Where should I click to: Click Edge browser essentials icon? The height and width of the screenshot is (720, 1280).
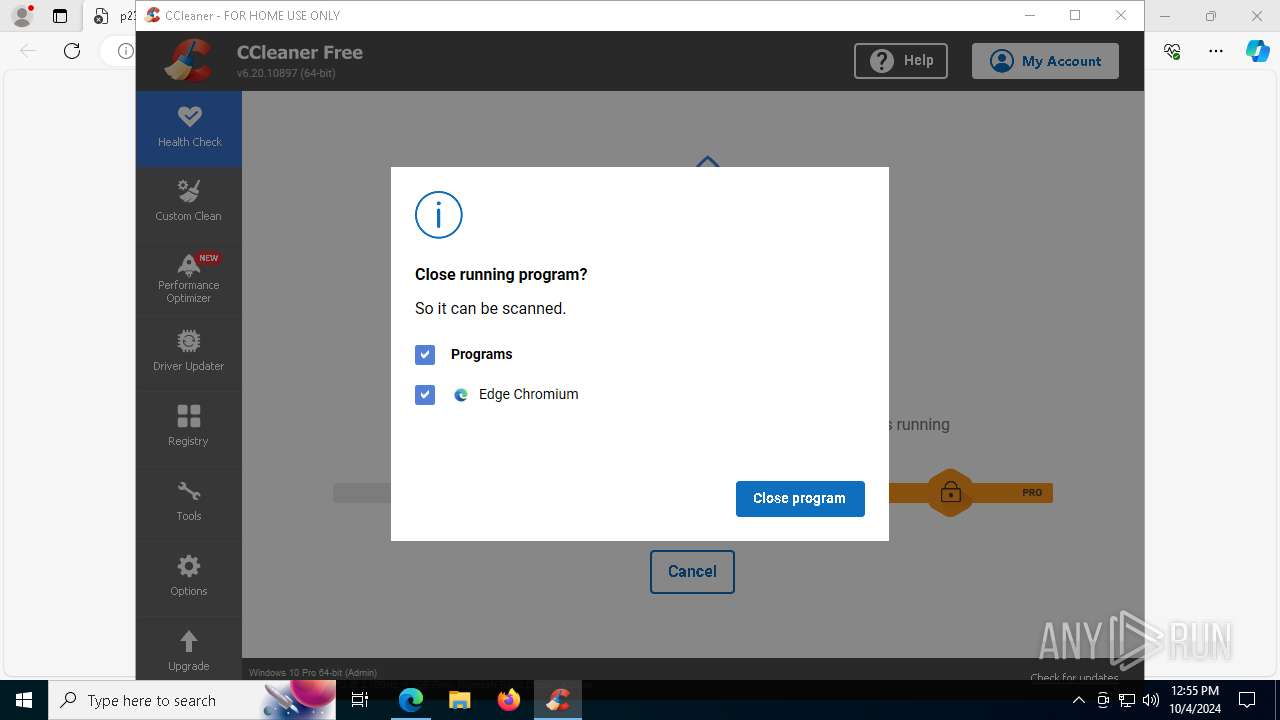tap(1172, 51)
